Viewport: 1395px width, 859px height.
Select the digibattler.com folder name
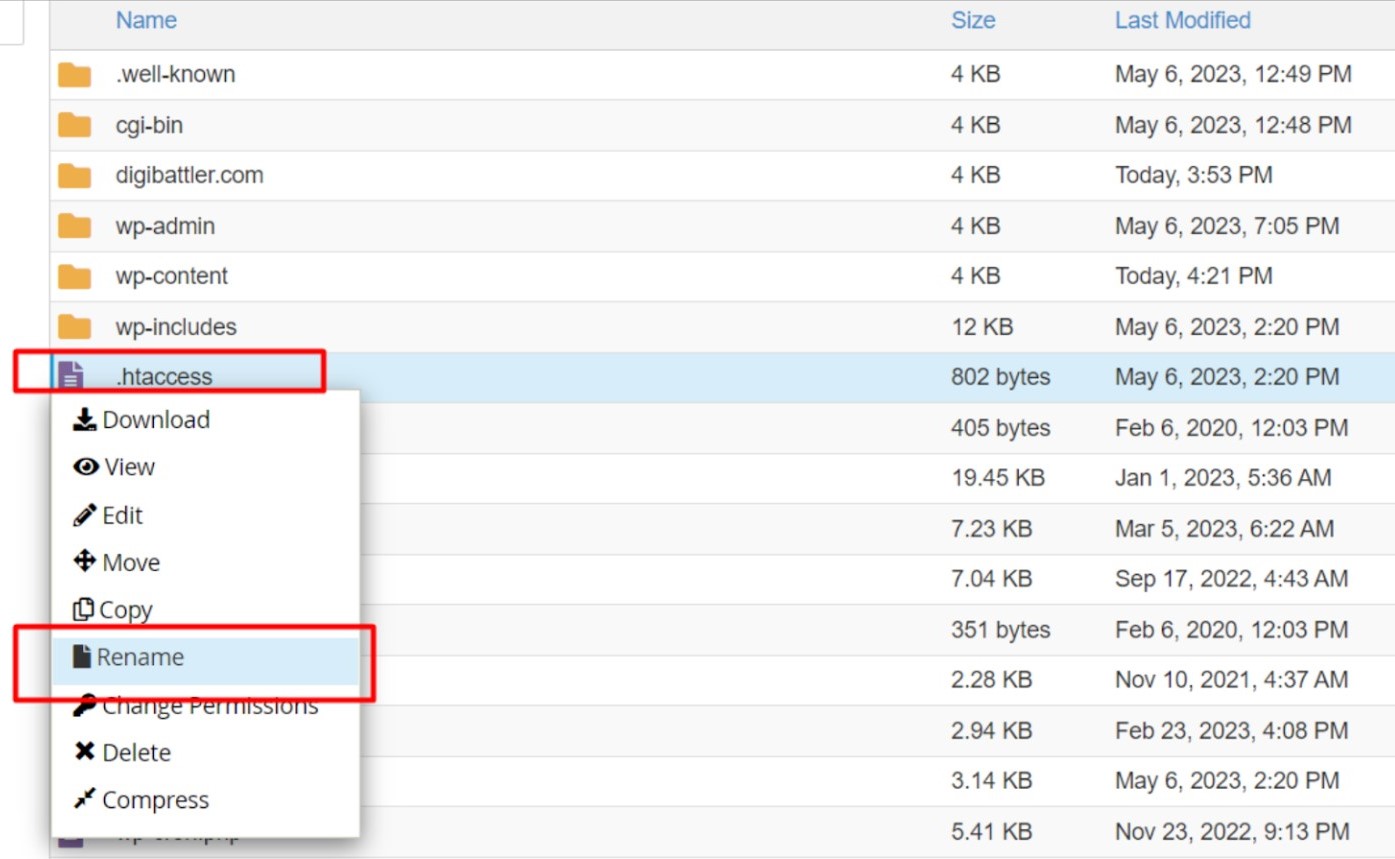pos(189,176)
